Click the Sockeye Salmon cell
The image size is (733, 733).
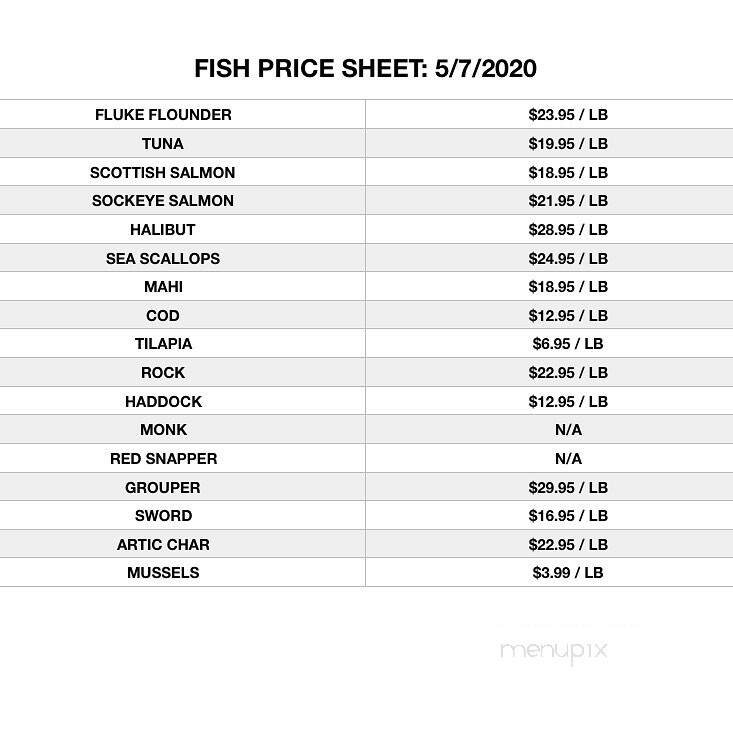163,201
